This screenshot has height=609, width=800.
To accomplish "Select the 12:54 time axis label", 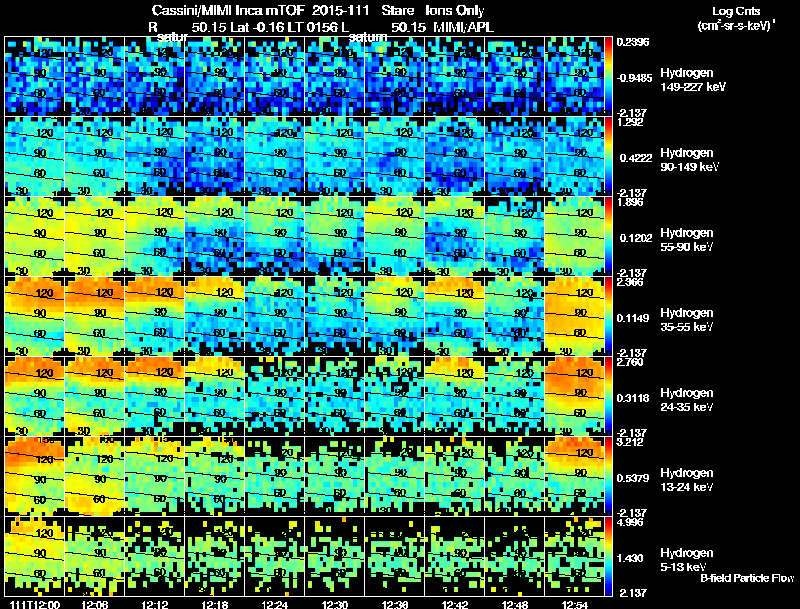I will click(x=575, y=604).
